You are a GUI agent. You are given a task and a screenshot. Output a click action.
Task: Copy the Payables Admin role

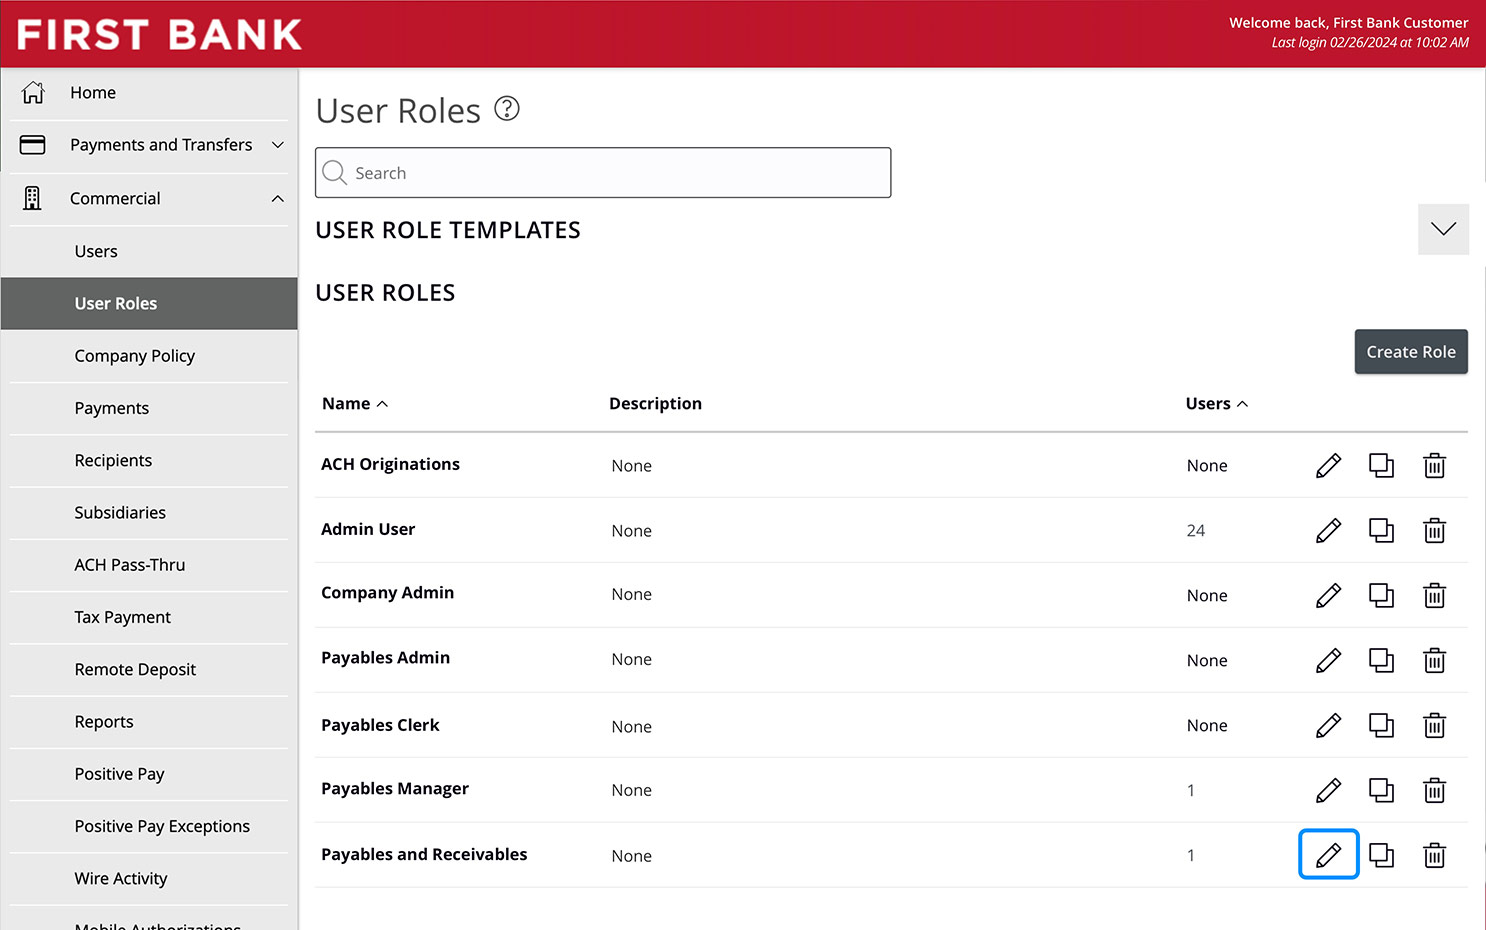point(1381,660)
